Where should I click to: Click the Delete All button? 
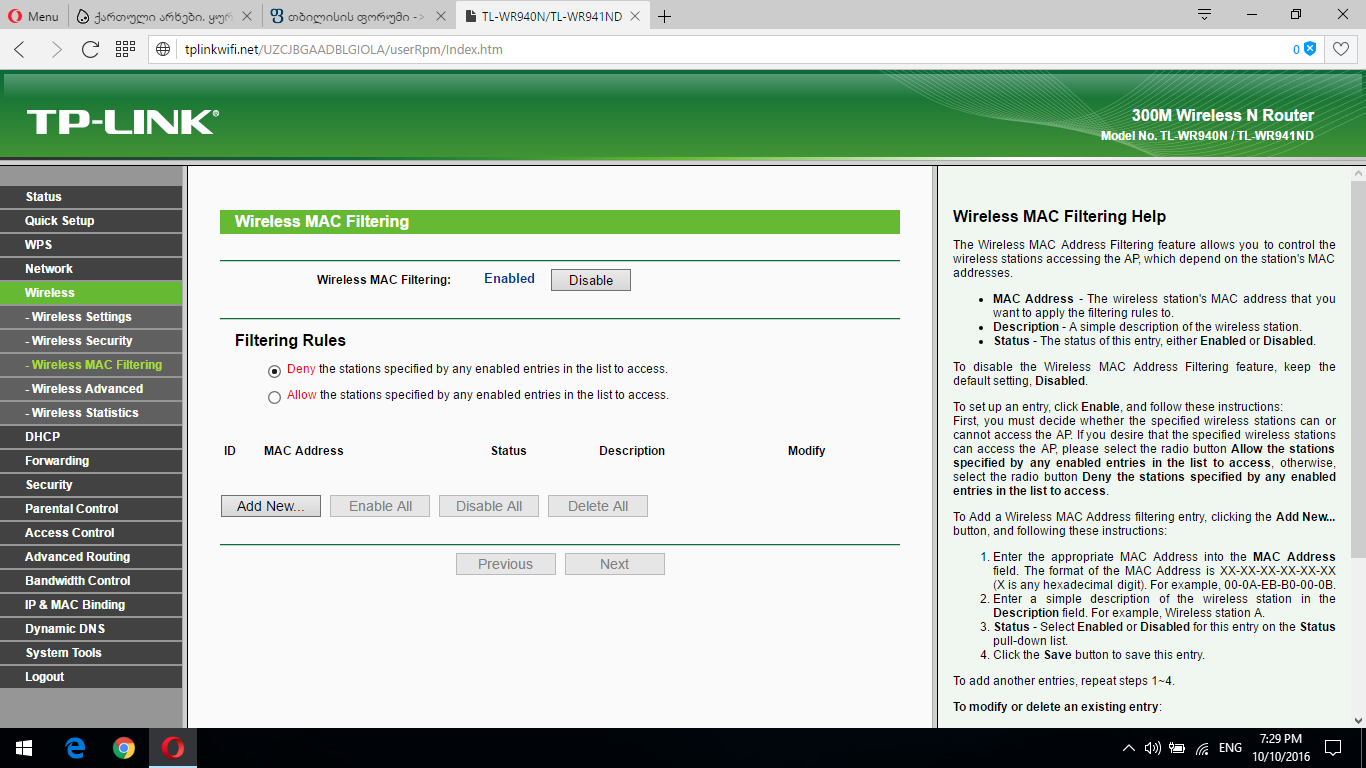[x=598, y=506]
